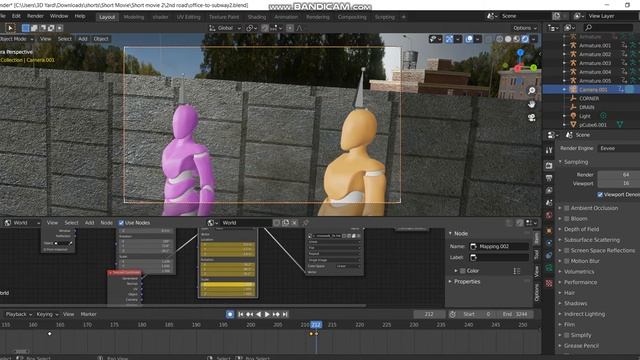Viewport: 640px width, 360px height.
Task: Switch to the Animation workspace tab
Action: [x=286, y=17]
